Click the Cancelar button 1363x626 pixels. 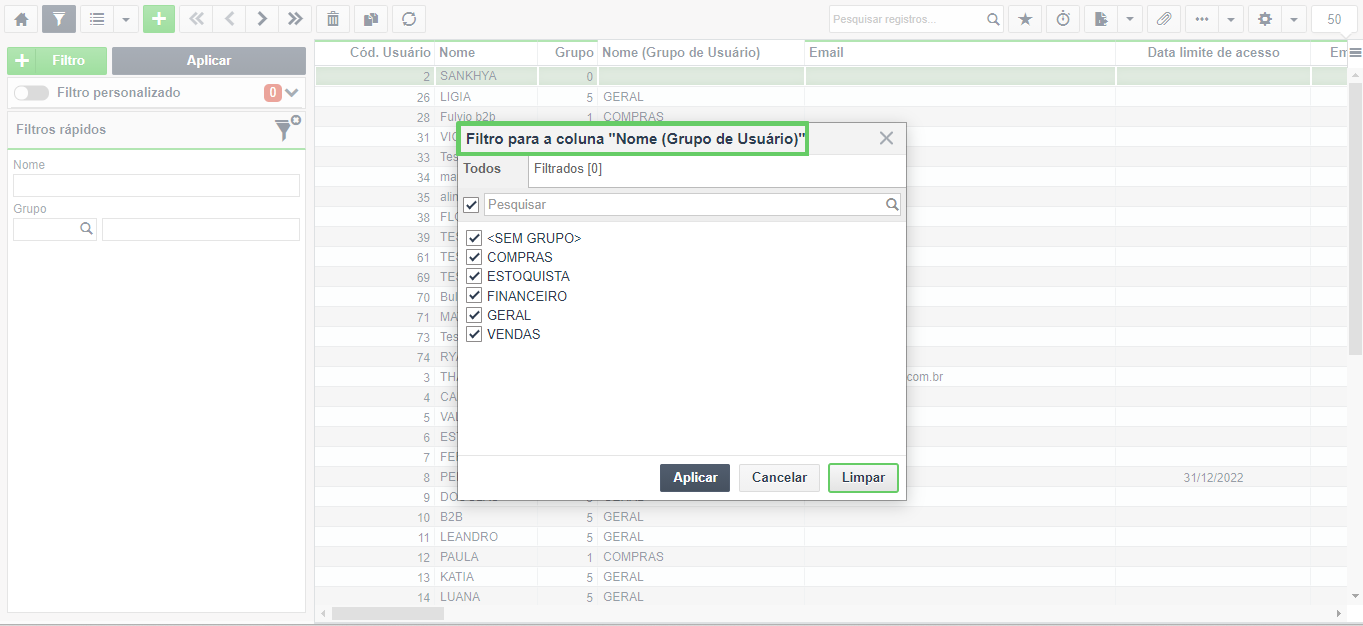point(779,478)
